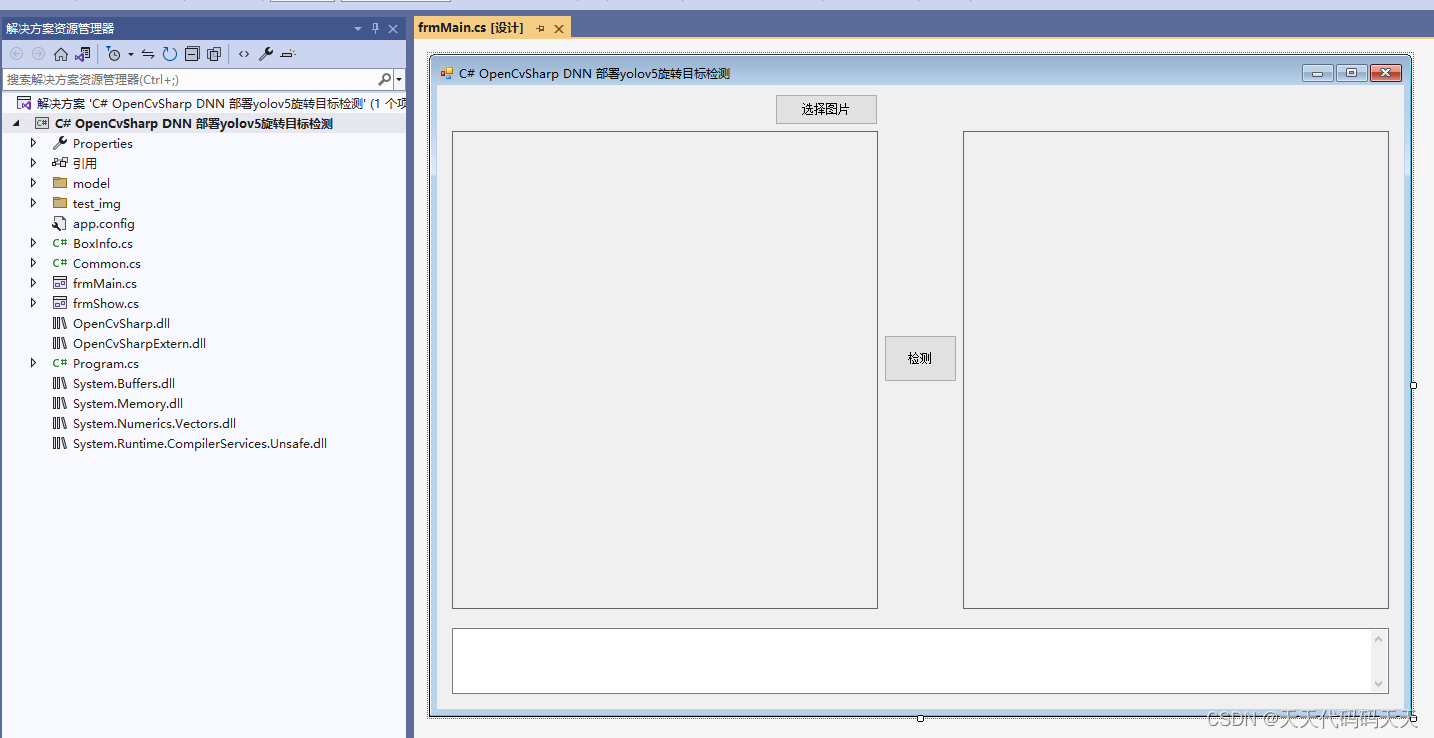Click the text box scroll up arrow
This screenshot has width=1434, height=738.
(1380, 639)
